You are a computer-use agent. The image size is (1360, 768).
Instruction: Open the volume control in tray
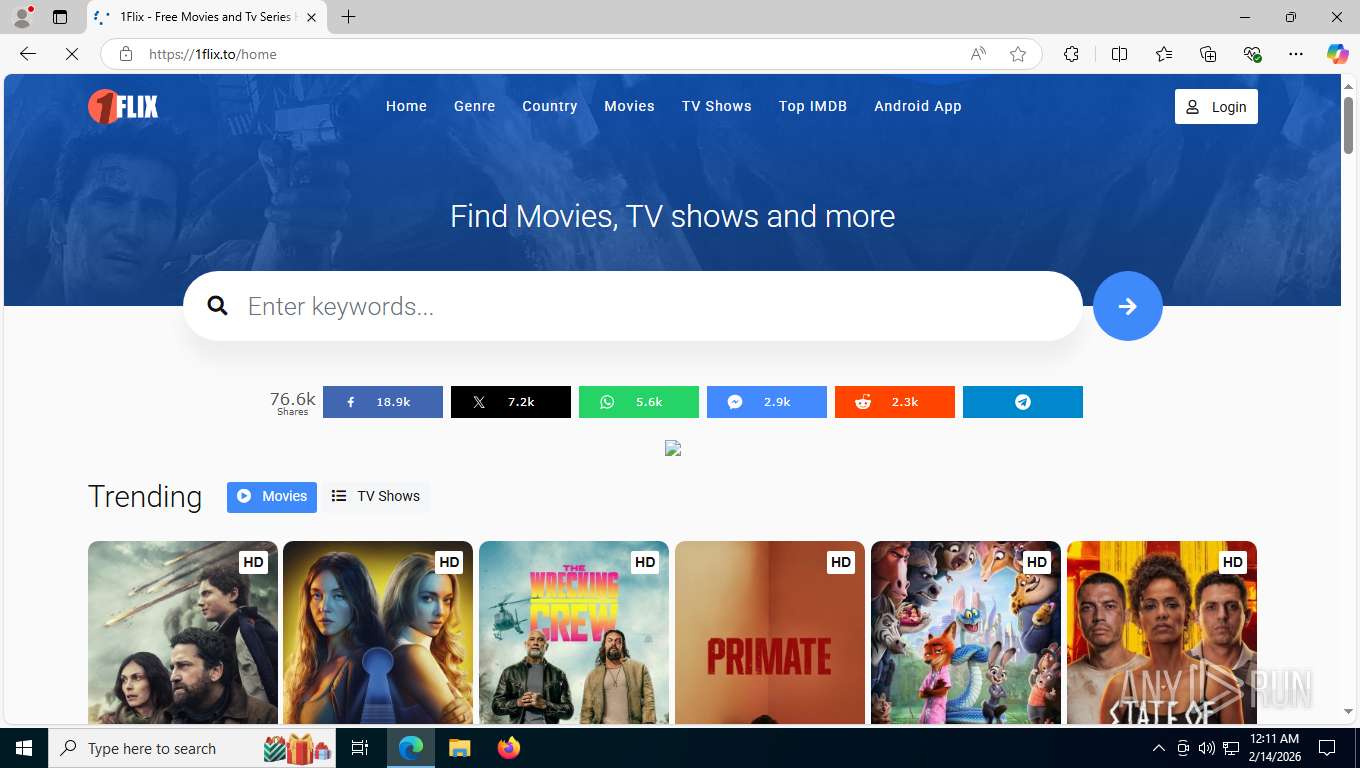pyautogui.click(x=1207, y=748)
